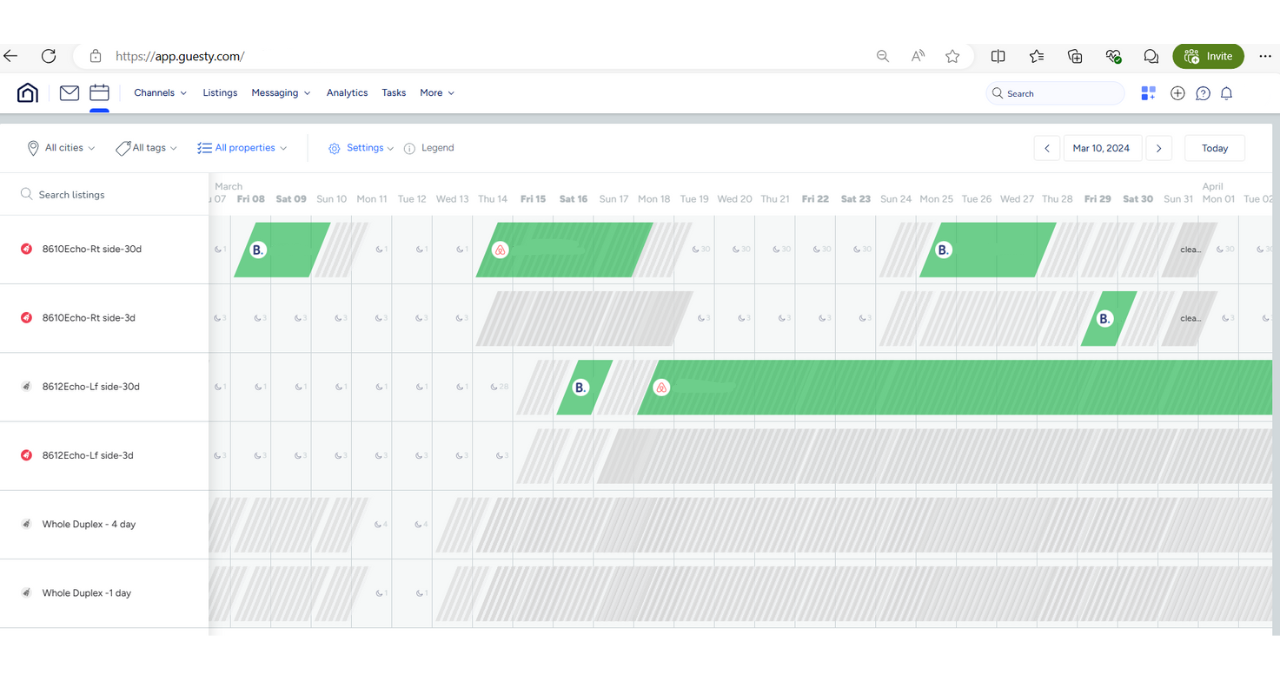Open the inbox envelope icon

(69, 93)
